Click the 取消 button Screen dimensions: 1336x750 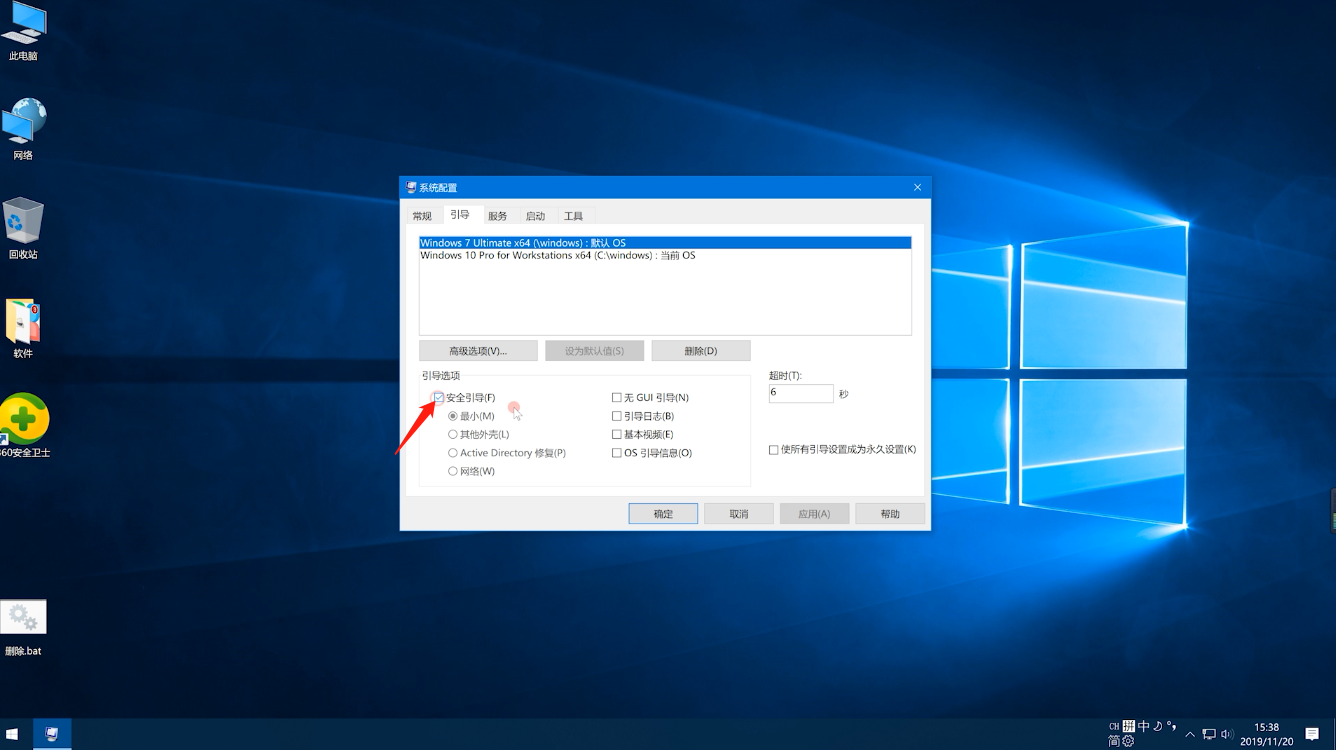click(739, 514)
